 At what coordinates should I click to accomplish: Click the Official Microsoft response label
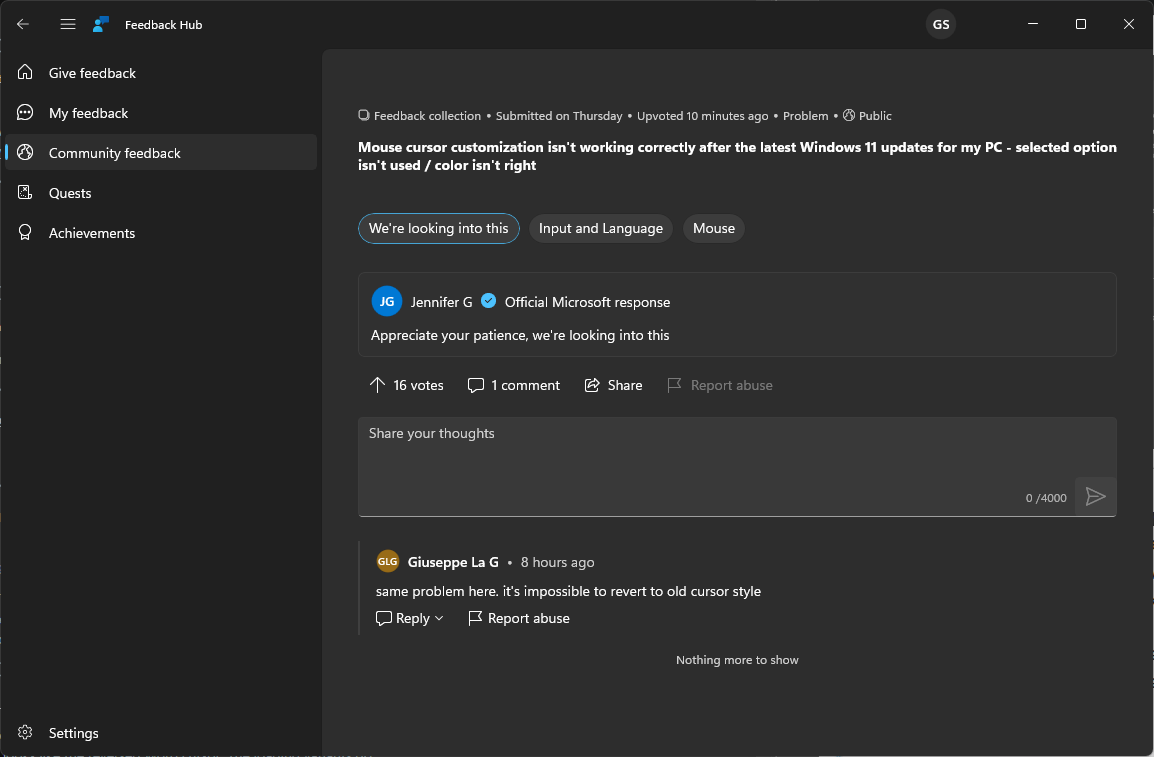coord(587,302)
